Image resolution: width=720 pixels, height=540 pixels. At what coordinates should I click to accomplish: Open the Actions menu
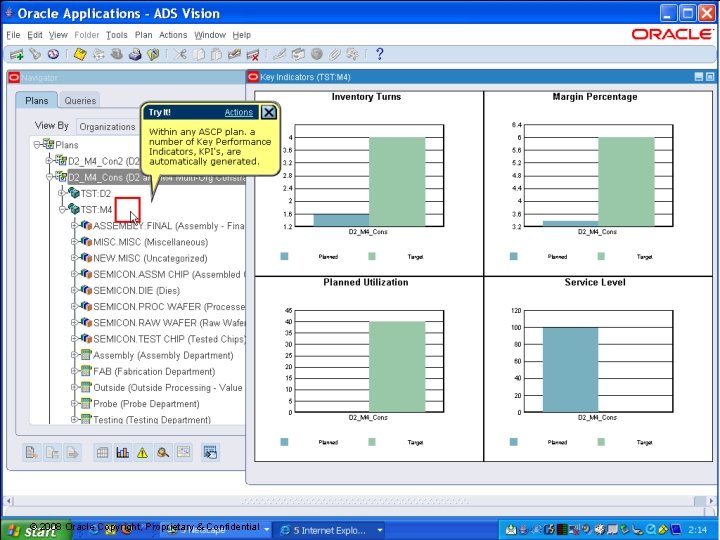[x=173, y=35]
